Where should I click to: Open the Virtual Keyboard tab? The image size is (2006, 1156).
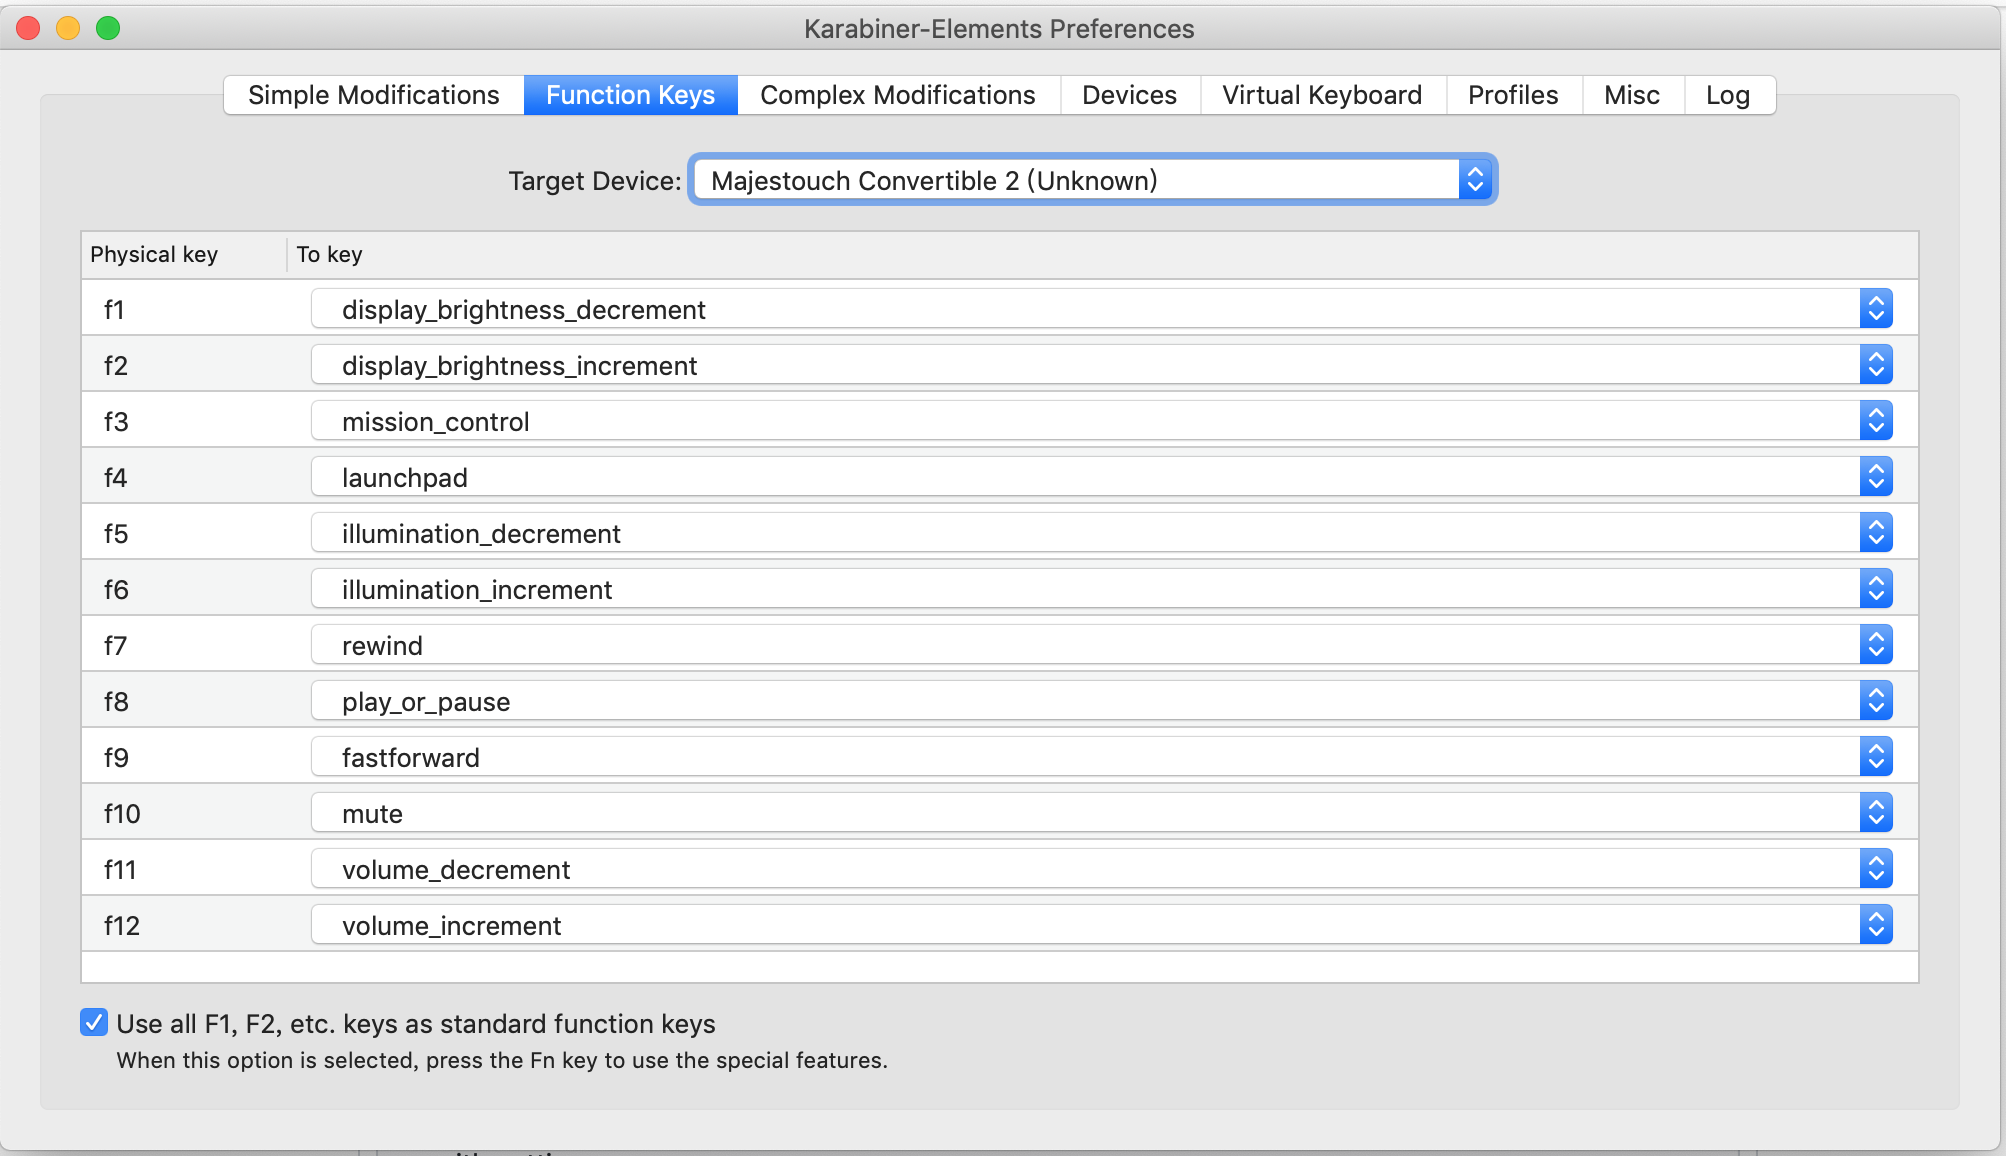click(x=1321, y=95)
